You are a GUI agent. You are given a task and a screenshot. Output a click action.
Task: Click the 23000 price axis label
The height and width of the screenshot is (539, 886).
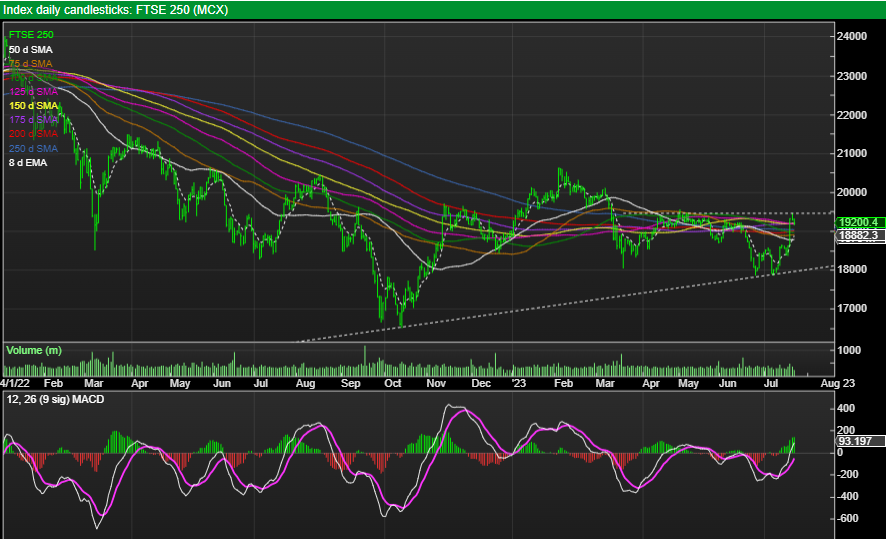coord(852,76)
